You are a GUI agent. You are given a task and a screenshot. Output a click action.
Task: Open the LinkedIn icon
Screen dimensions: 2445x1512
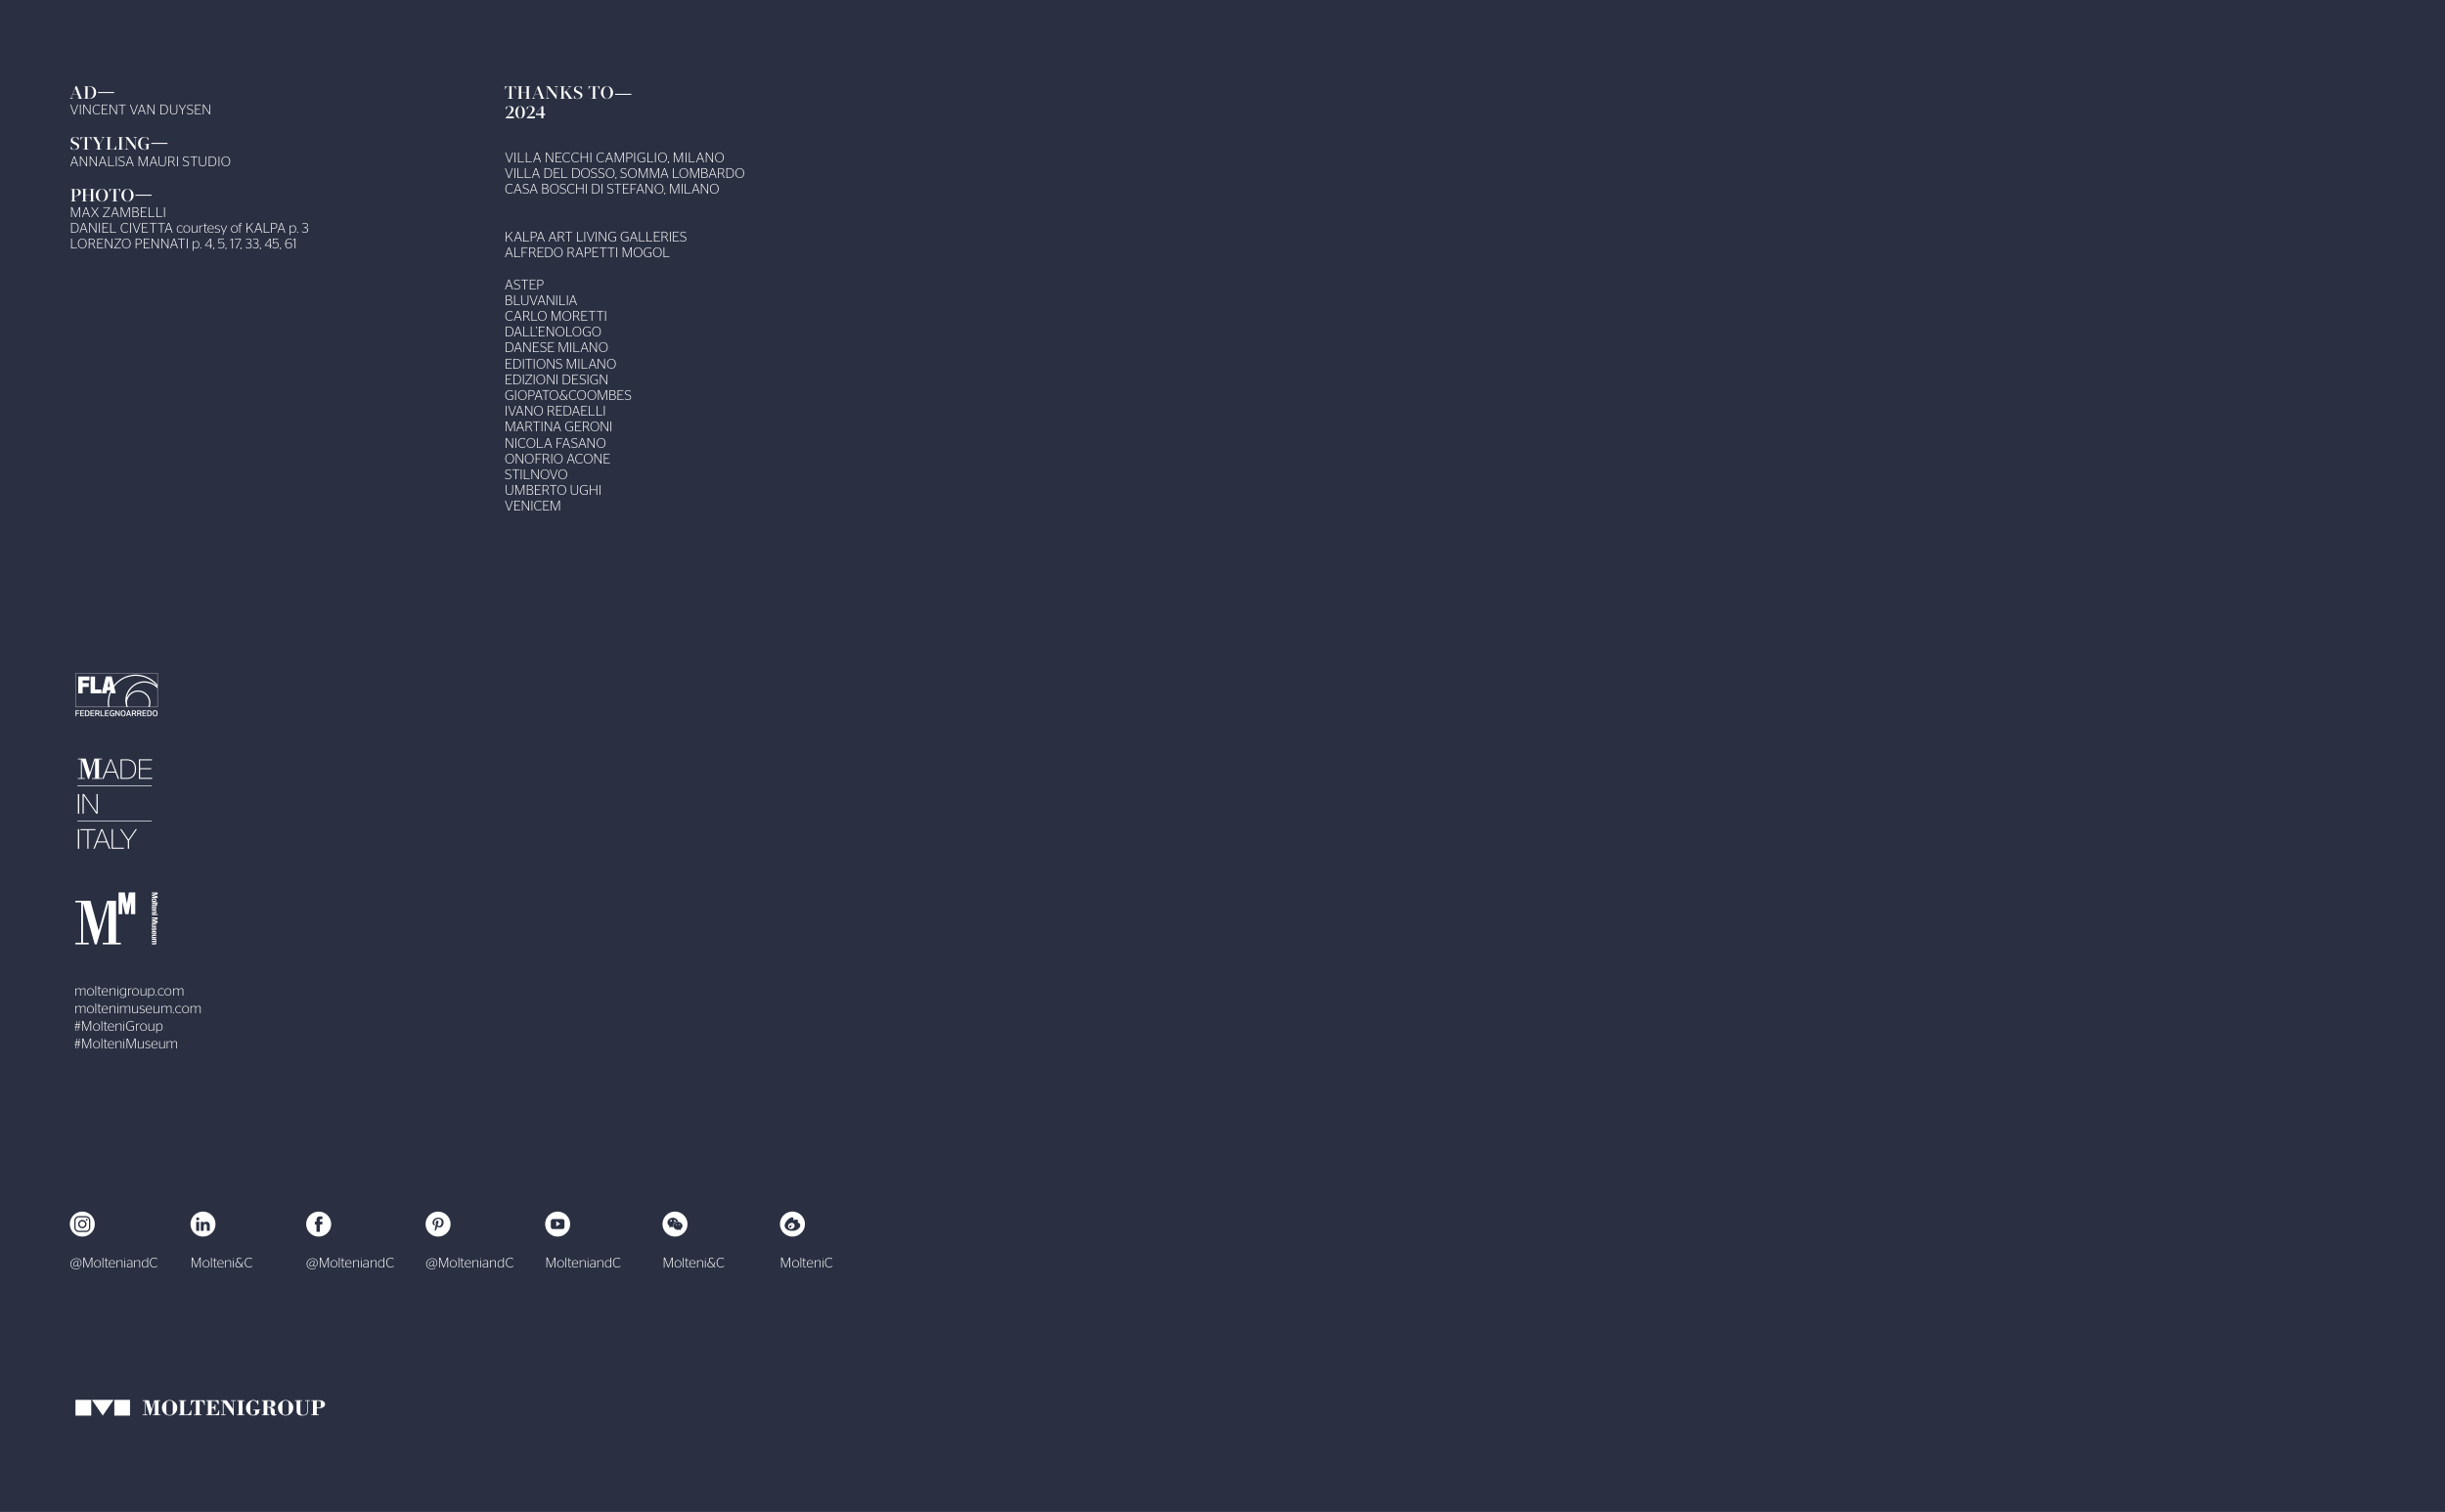tap(203, 1224)
